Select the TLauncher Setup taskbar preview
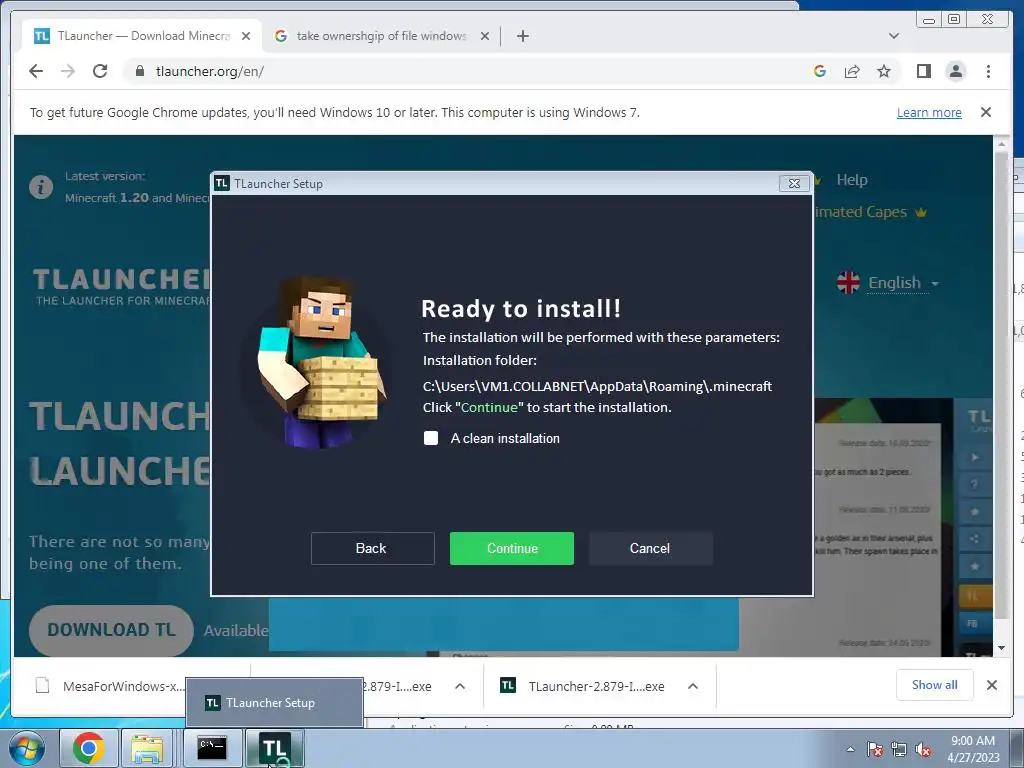1024x768 pixels. click(x=274, y=703)
